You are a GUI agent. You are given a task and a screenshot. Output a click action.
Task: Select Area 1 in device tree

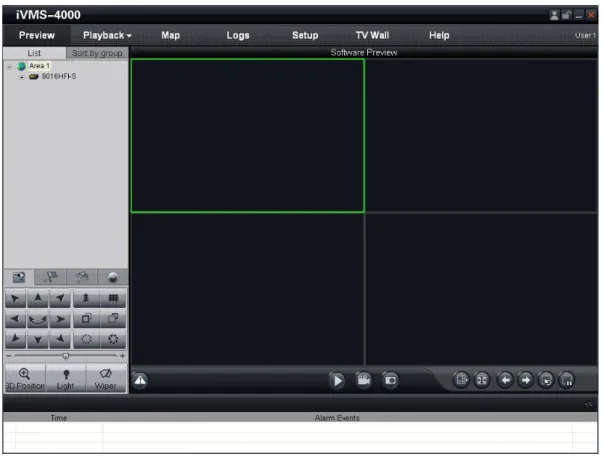pyautogui.click(x=39, y=66)
